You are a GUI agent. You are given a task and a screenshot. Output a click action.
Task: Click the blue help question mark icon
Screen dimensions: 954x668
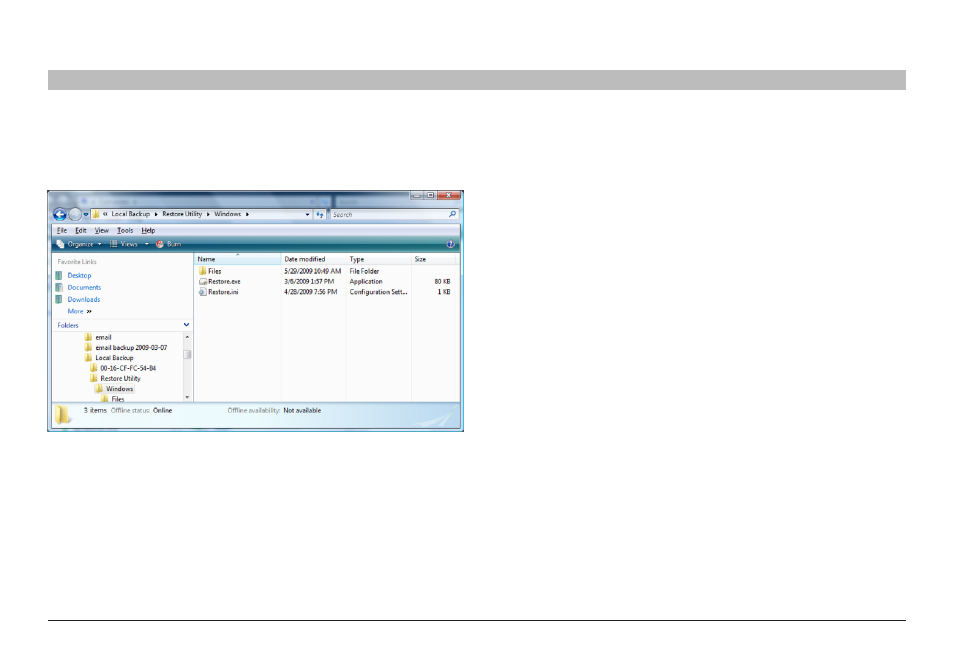(x=450, y=244)
